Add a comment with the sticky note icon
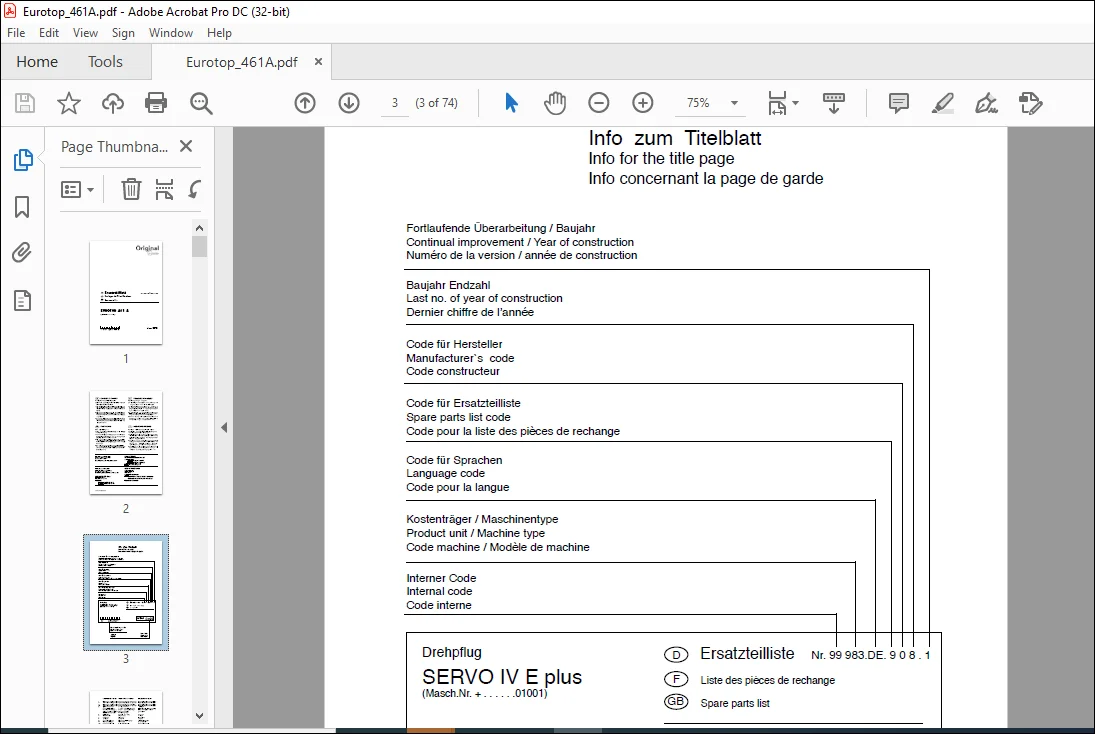 [899, 103]
